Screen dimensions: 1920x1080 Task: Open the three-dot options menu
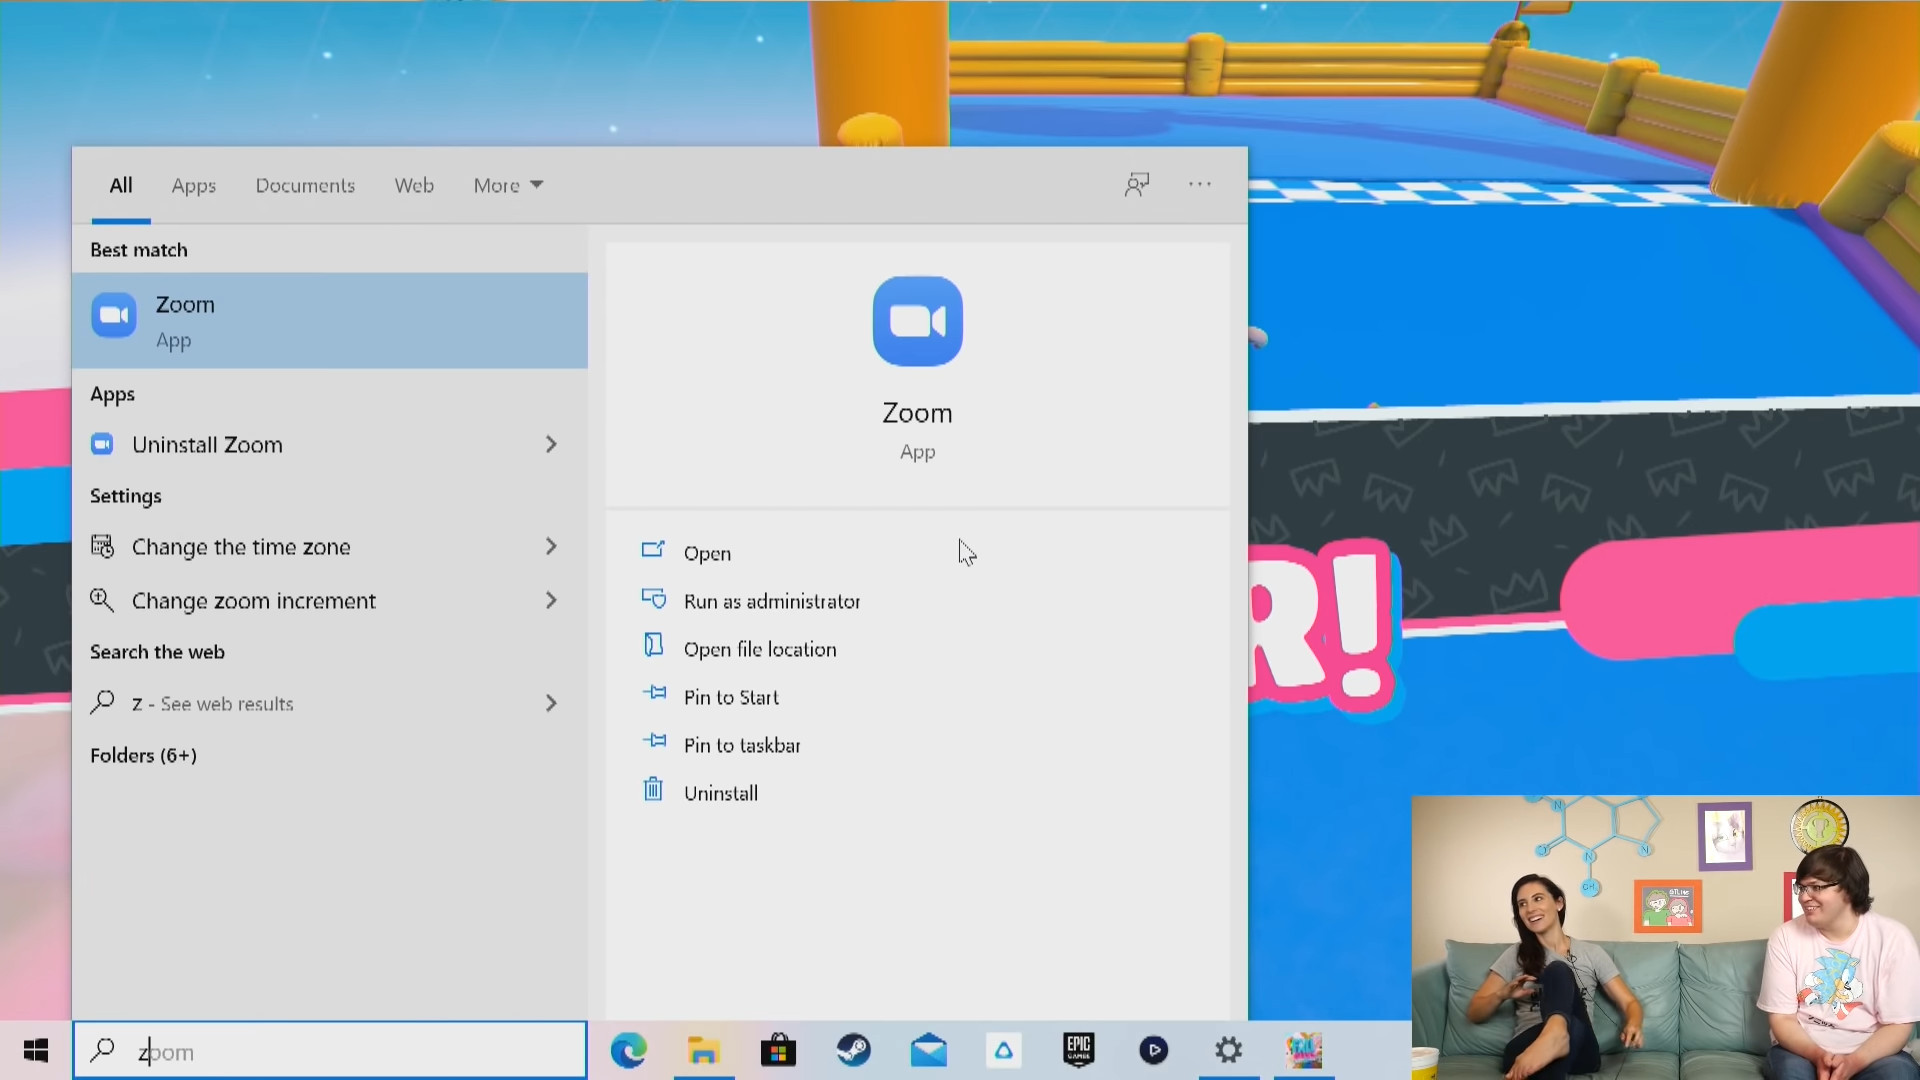pyautogui.click(x=1200, y=184)
